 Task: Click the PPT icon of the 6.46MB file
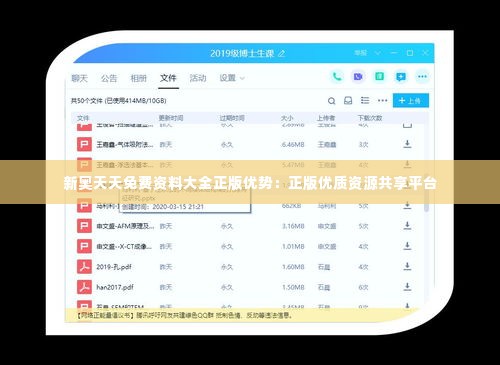click(x=84, y=144)
